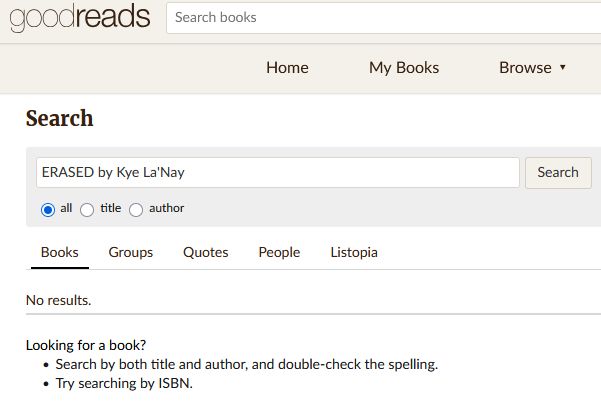This screenshot has height=409, width=601.
Task: Click the "Looking for a book?" text
Action: pyautogui.click(x=86, y=345)
